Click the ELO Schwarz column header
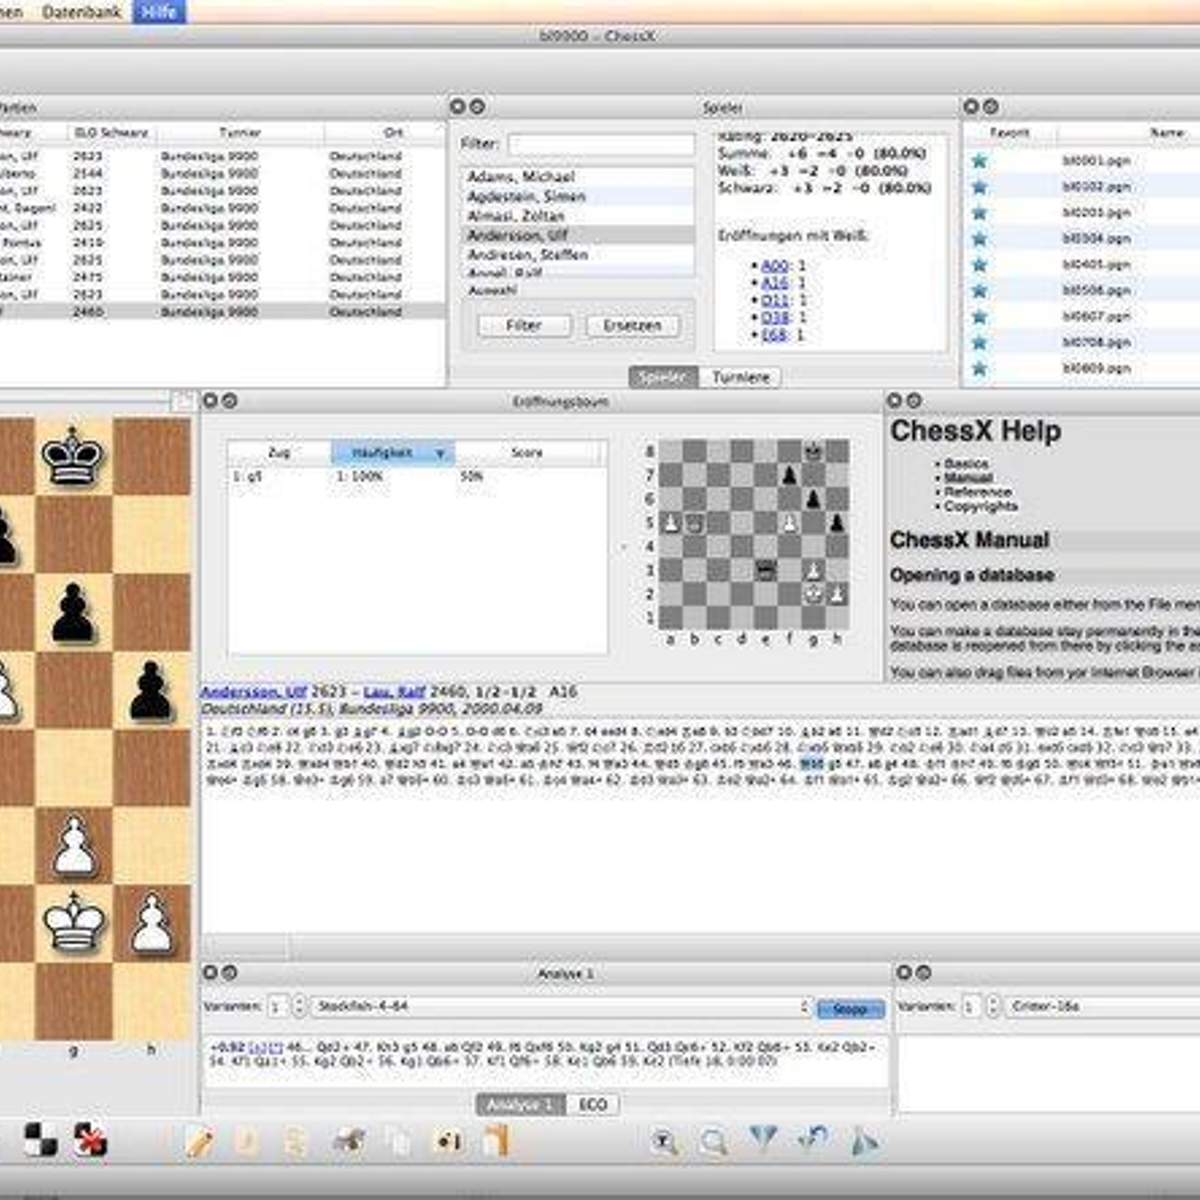Screen dimensions: 1200x1200 pos(111,132)
